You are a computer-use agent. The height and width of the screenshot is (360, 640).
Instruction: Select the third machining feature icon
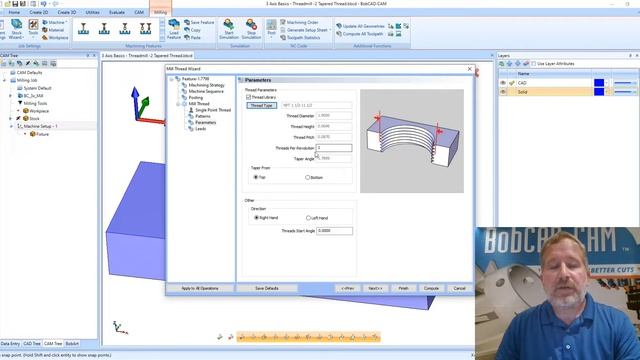click(x=125, y=29)
